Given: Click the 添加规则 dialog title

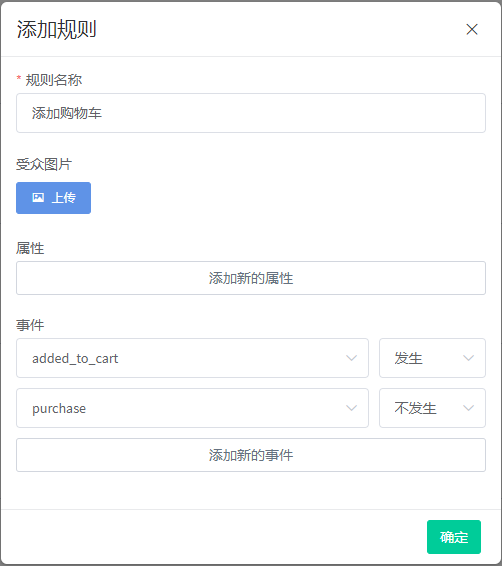Looking at the screenshot, I should pos(57,29).
